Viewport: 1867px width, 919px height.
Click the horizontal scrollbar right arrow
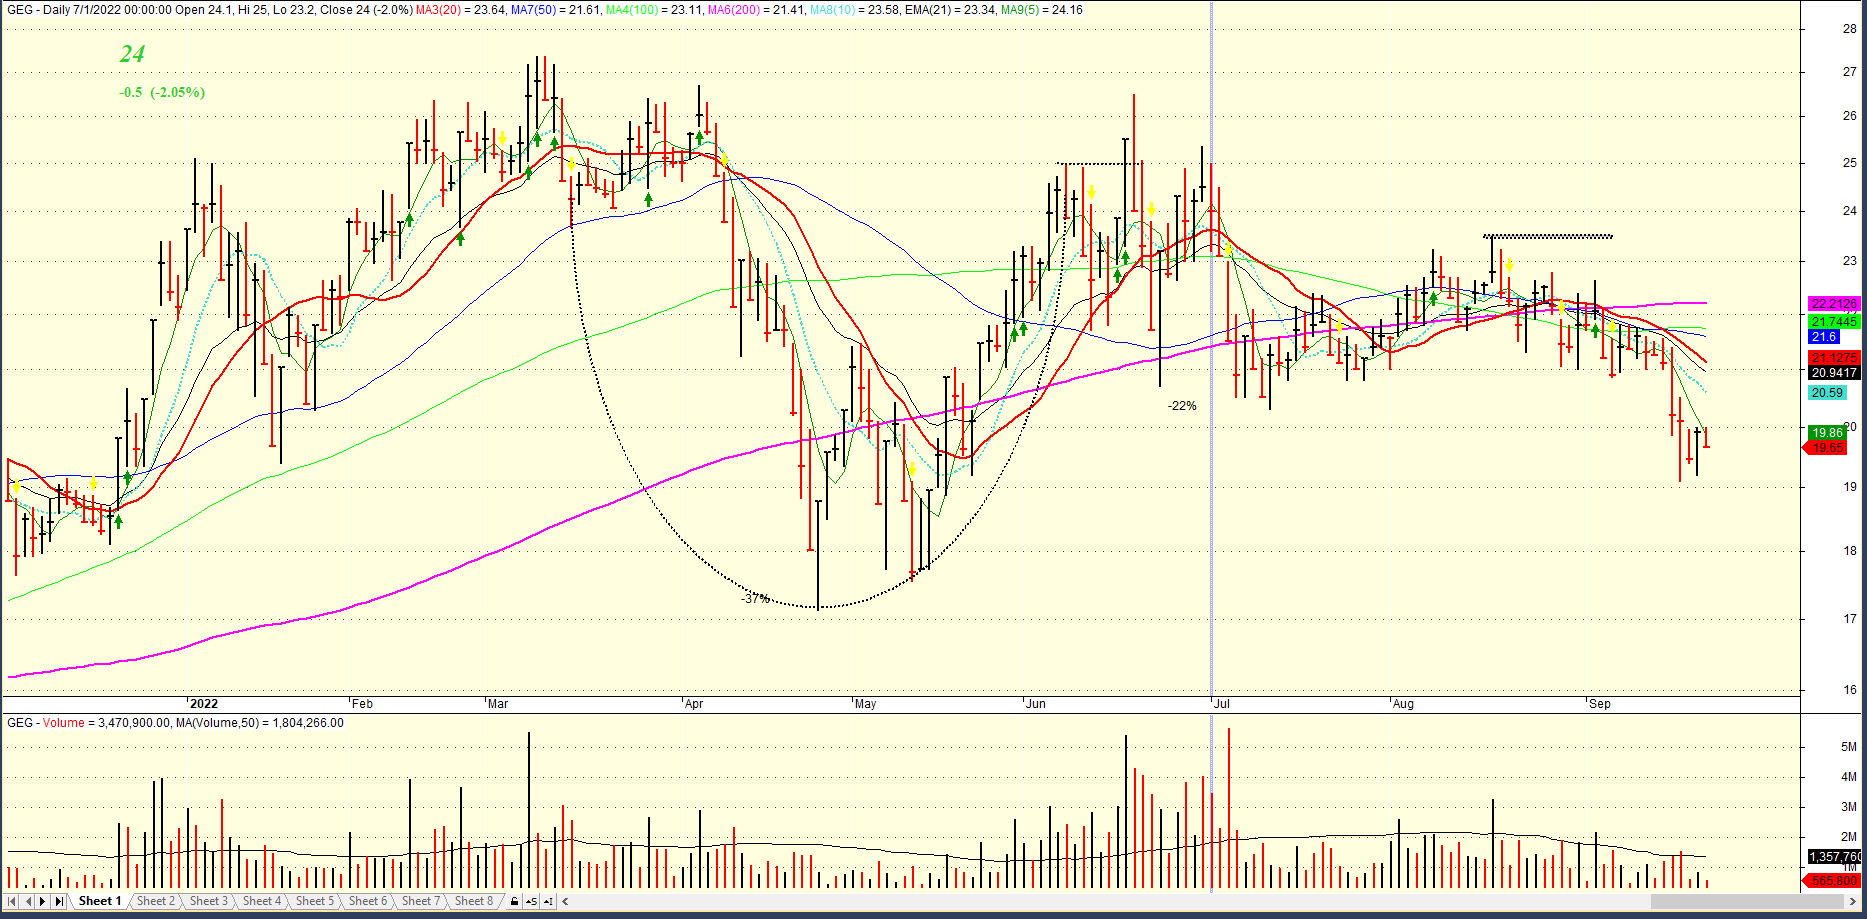click(1855, 902)
